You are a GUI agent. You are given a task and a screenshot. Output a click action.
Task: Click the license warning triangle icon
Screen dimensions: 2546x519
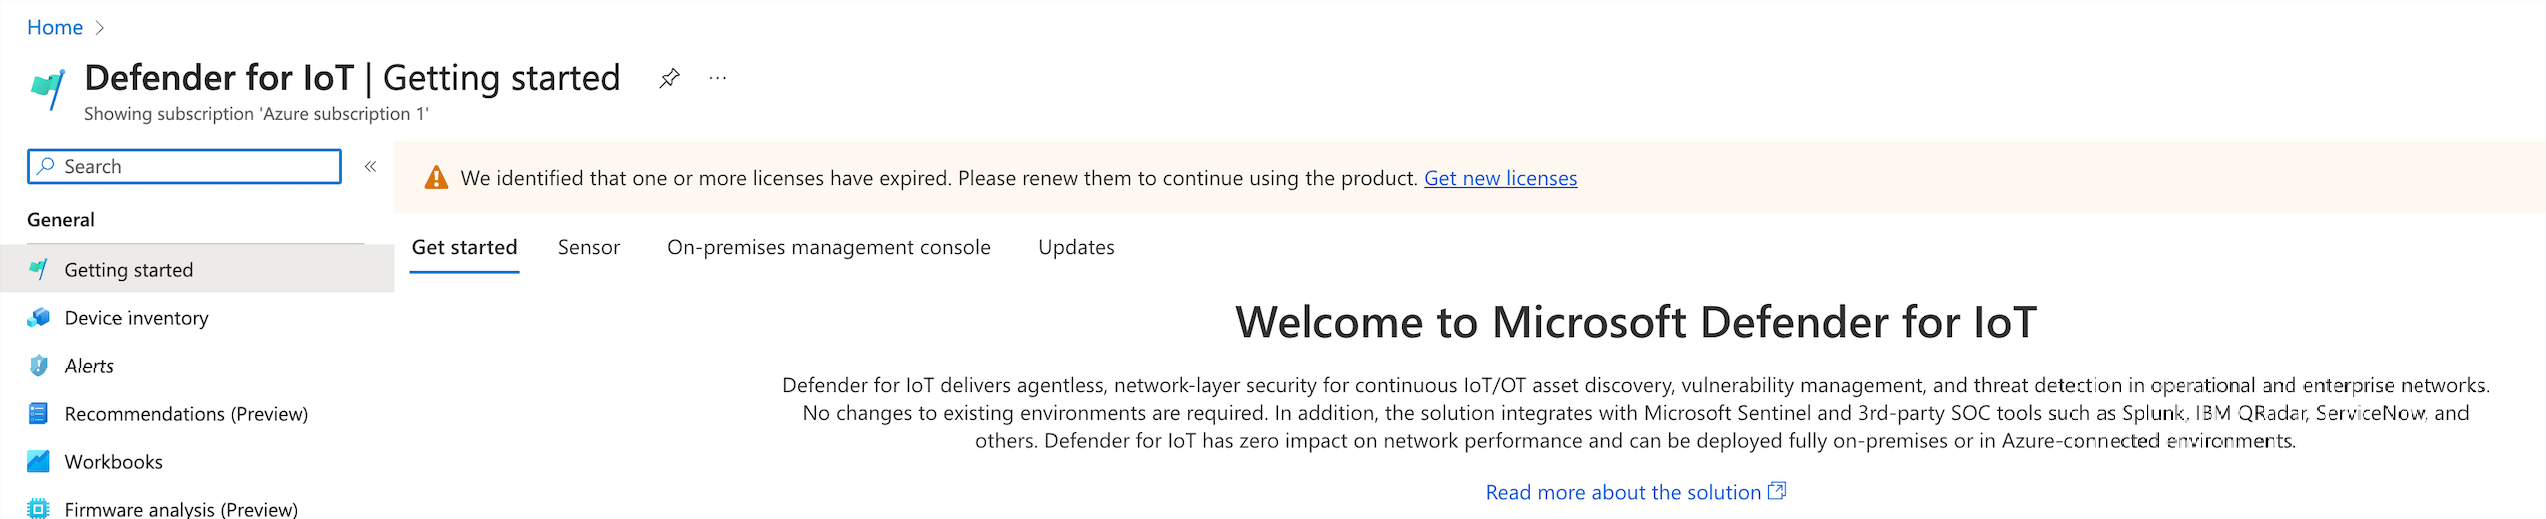click(436, 178)
